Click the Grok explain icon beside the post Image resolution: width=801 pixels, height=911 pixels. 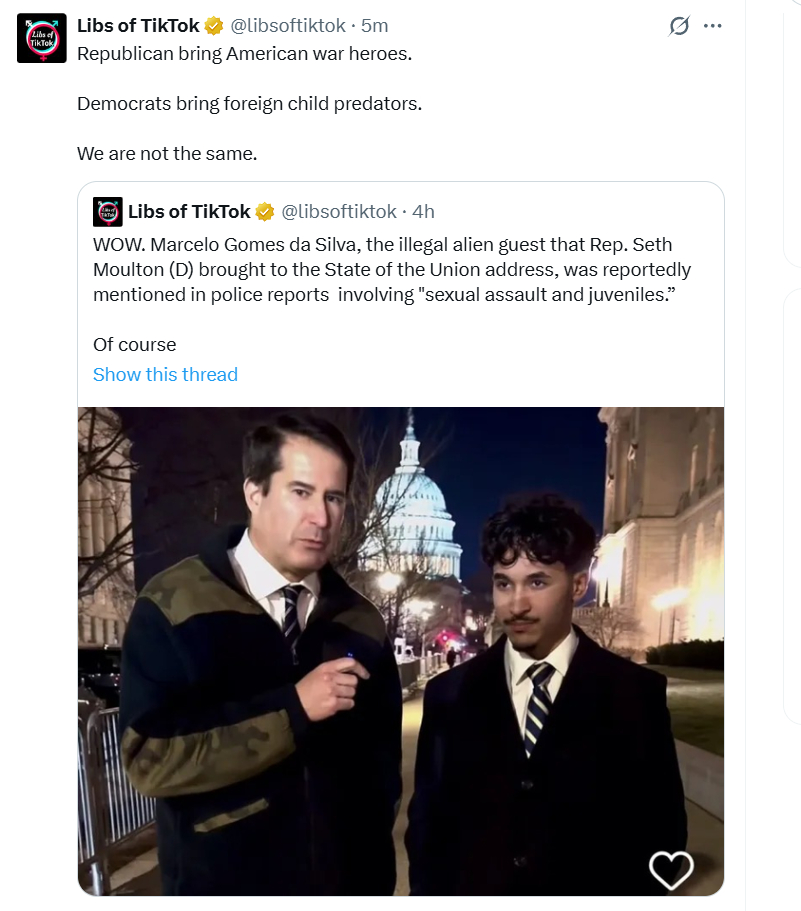tap(679, 26)
